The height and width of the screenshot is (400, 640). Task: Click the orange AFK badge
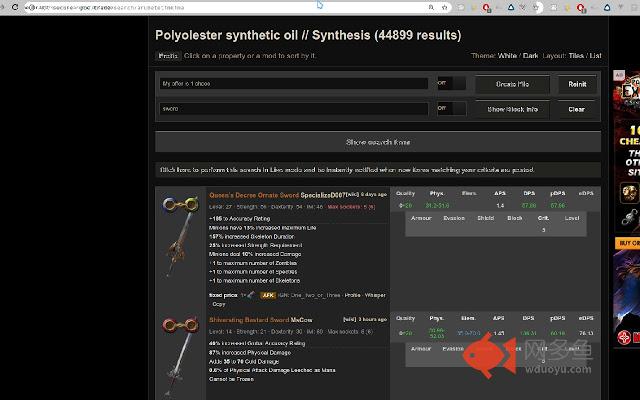268,295
